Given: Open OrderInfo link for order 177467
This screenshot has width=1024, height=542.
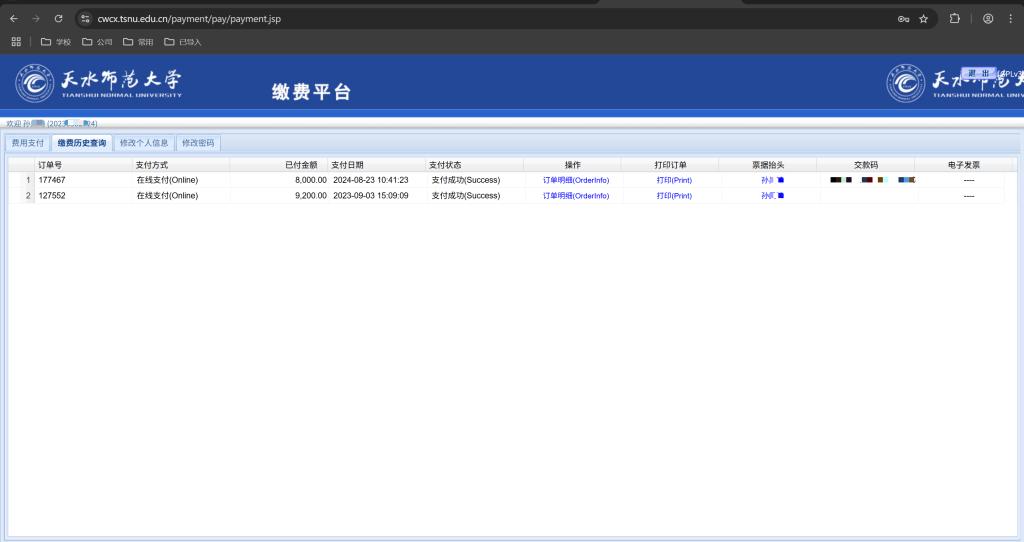Looking at the screenshot, I should (x=575, y=180).
